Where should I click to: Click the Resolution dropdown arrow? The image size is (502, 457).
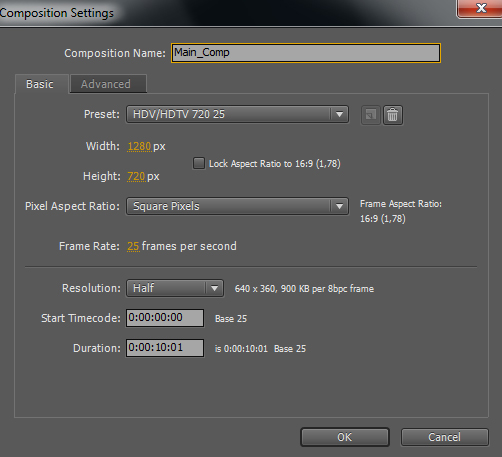[214, 288]
